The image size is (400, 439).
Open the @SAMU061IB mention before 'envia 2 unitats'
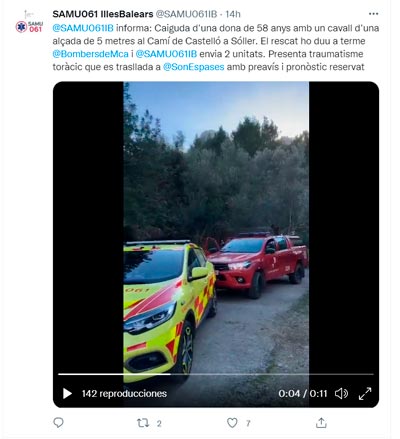click(x=166, y=54)
